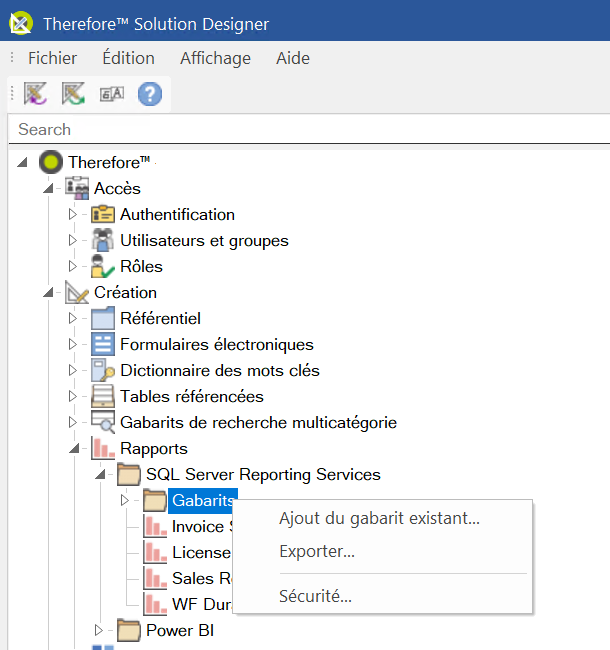The width and height of the screenshot is (610, 650).
Task: Select the Accès tree label
Action: [117, 189]
